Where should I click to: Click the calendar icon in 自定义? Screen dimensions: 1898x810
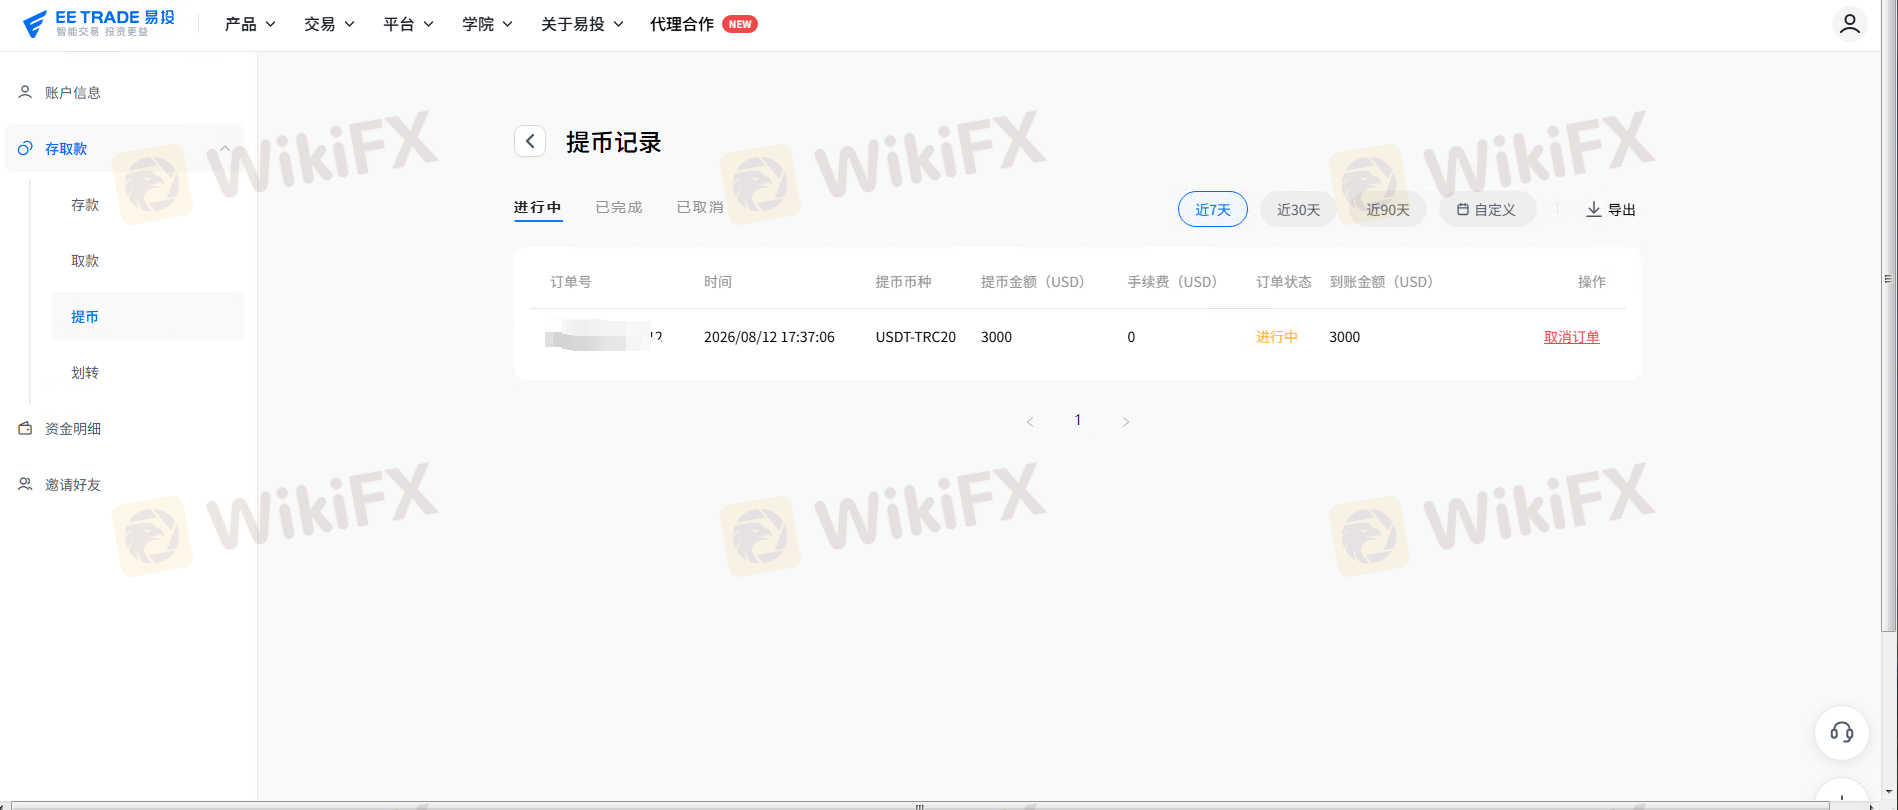click(x=1462, y=209)
